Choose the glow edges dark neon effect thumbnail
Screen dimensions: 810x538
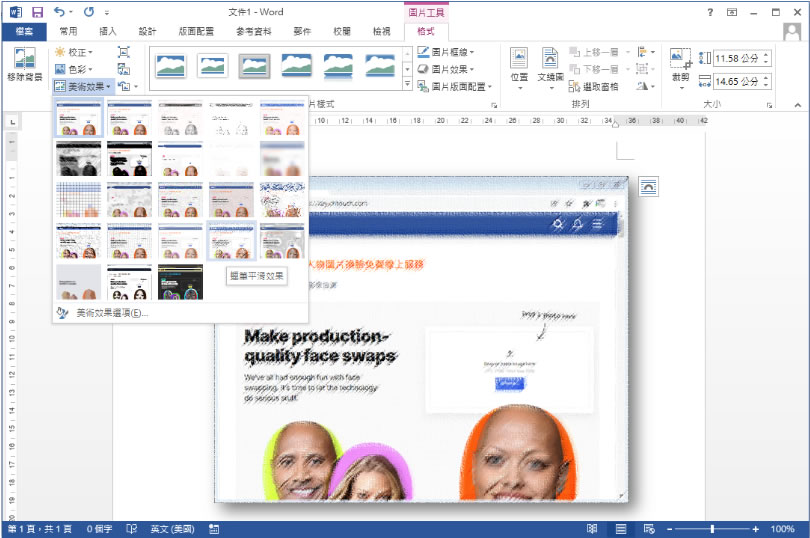click(180, 282)
